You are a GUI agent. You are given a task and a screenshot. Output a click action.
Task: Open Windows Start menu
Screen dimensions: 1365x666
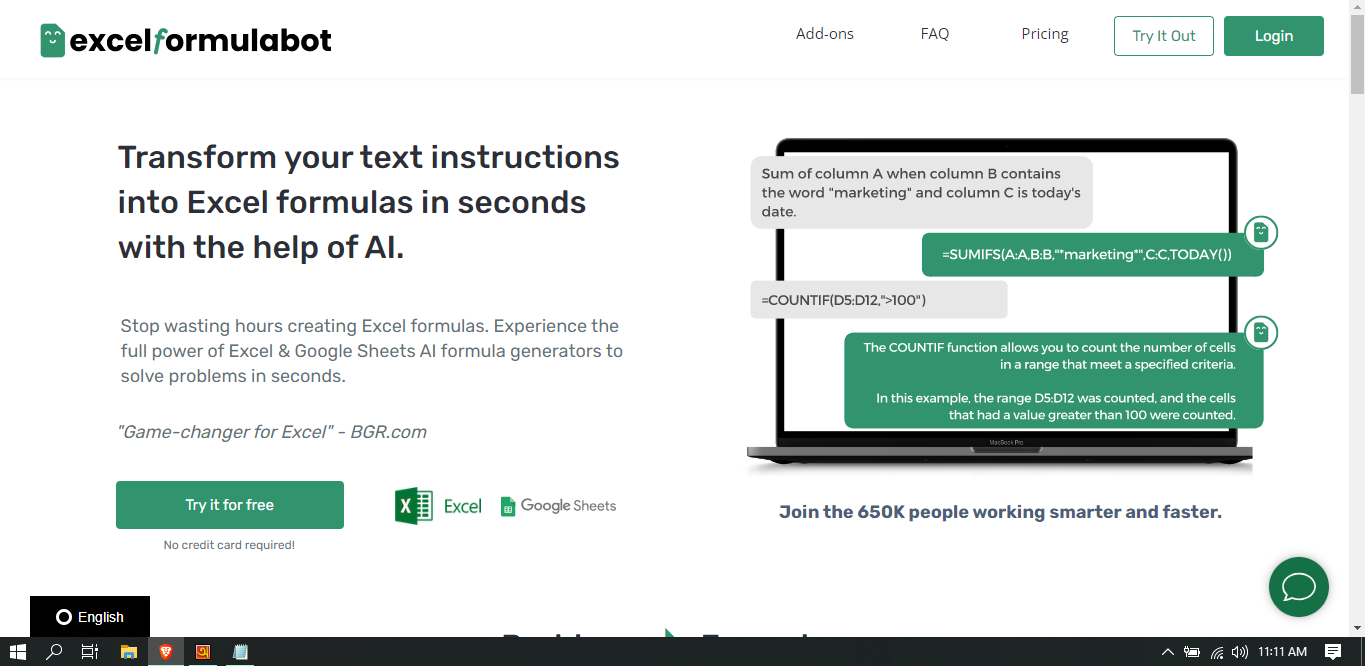tap(17, 652)
